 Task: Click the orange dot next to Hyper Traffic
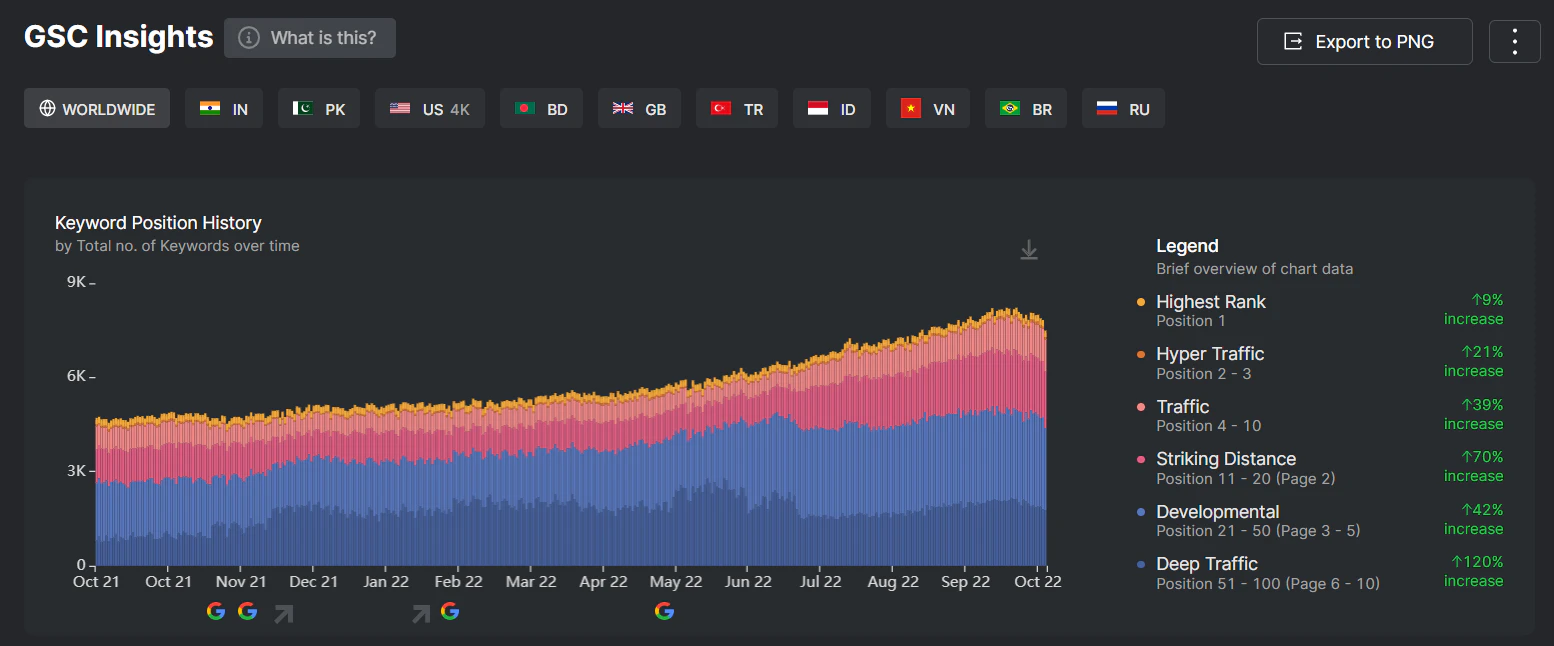[x=1141, y=354]
